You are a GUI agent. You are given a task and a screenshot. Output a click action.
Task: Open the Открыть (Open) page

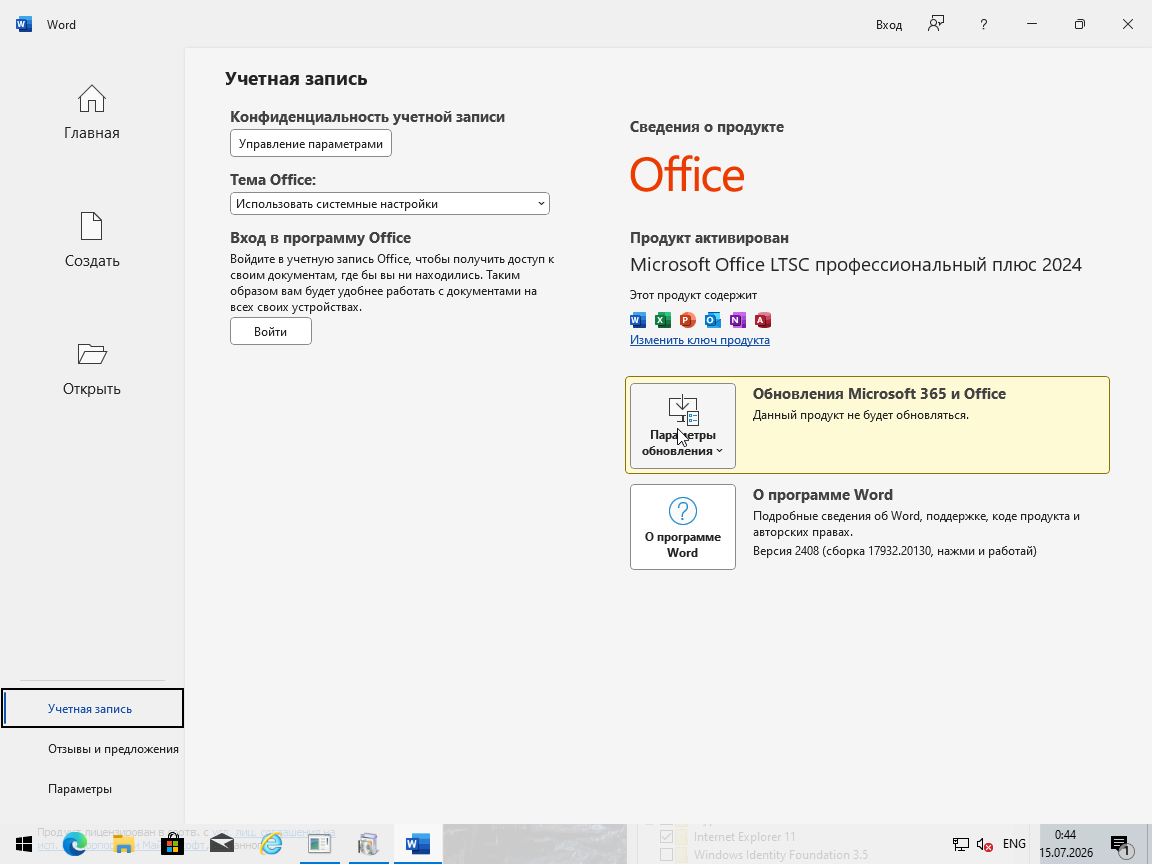tap(91, 368)
